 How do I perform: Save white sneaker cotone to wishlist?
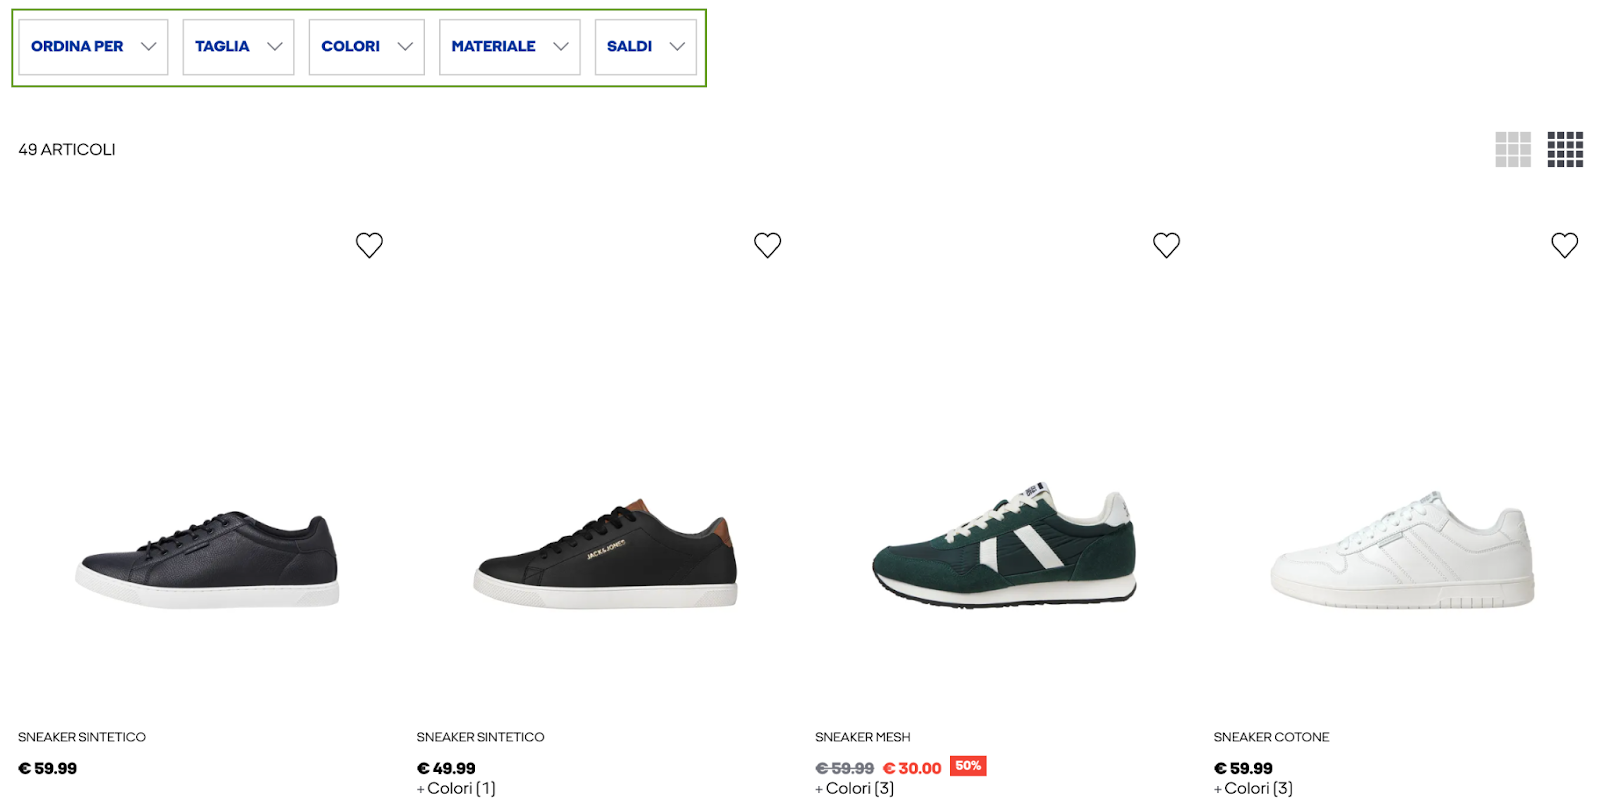[1564, 245]
